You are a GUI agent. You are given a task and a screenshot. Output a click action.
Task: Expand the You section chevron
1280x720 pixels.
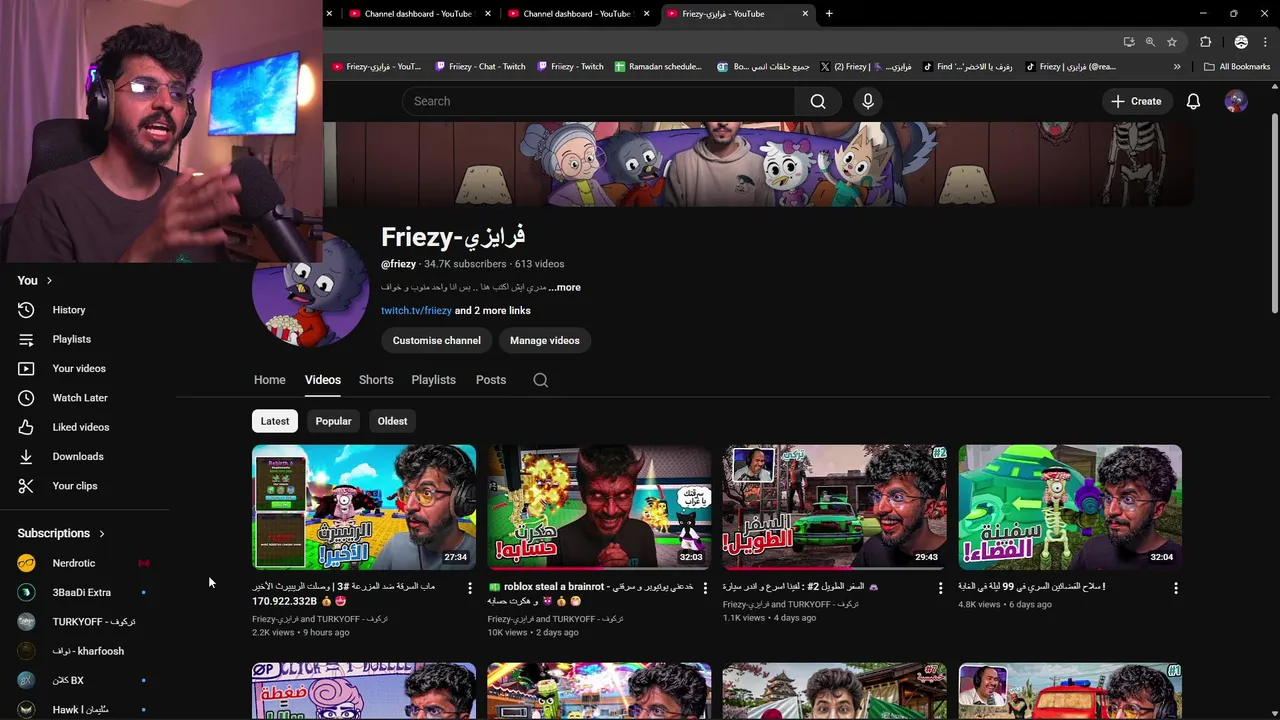pyautogui.click(x=49, y=281)
